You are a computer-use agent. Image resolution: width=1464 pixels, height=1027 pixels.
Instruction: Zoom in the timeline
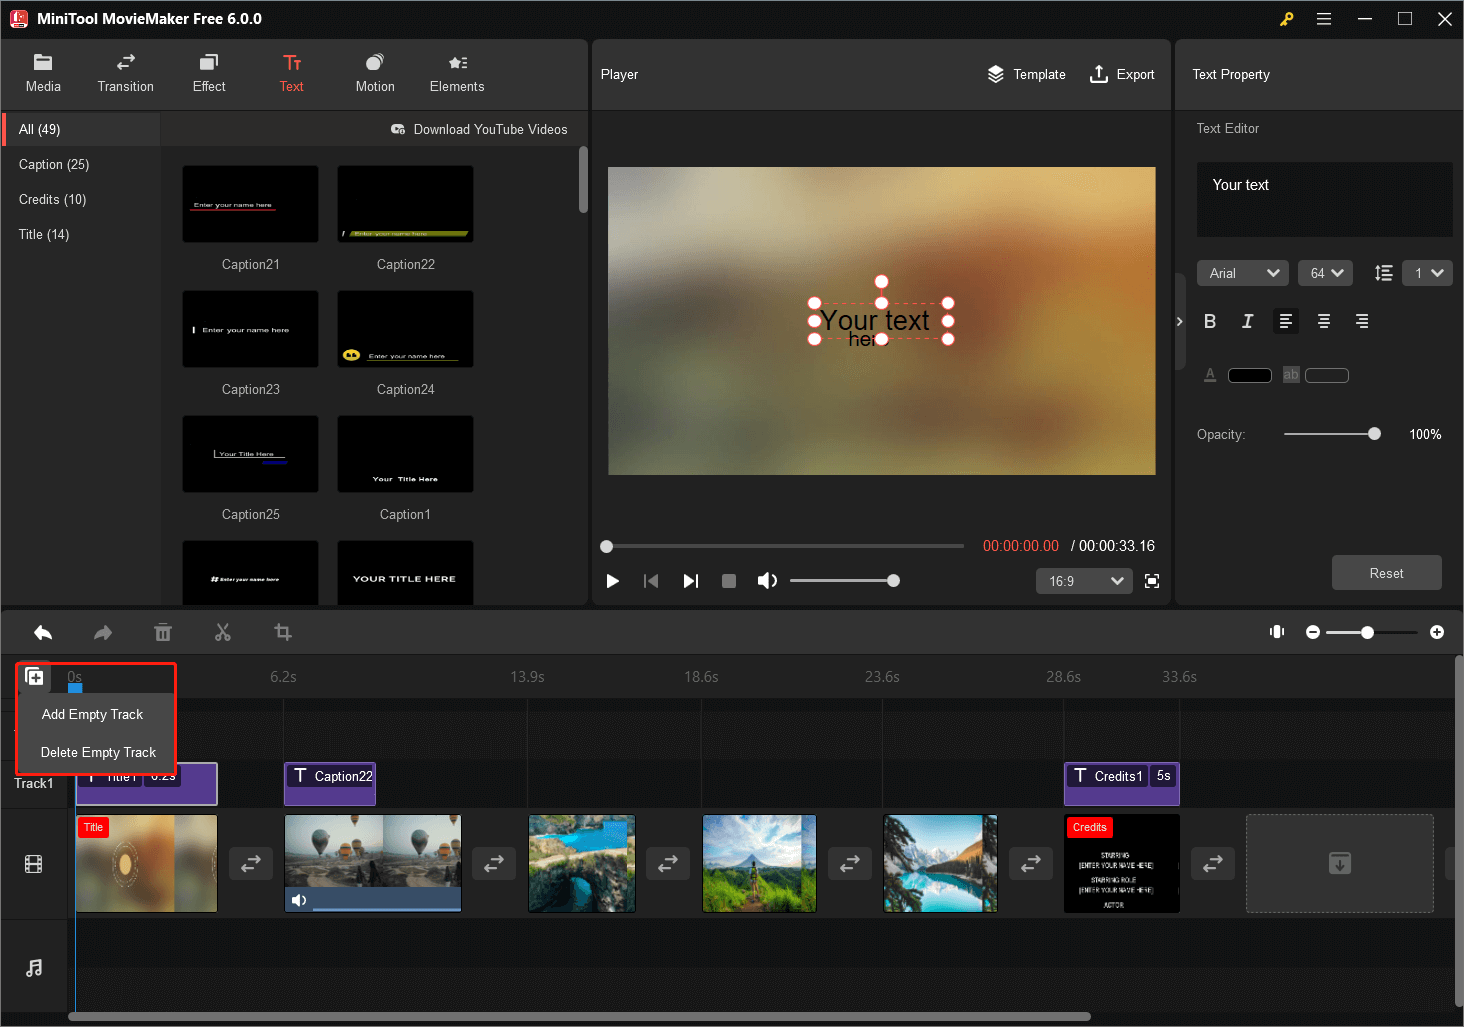coord(1437,632)
